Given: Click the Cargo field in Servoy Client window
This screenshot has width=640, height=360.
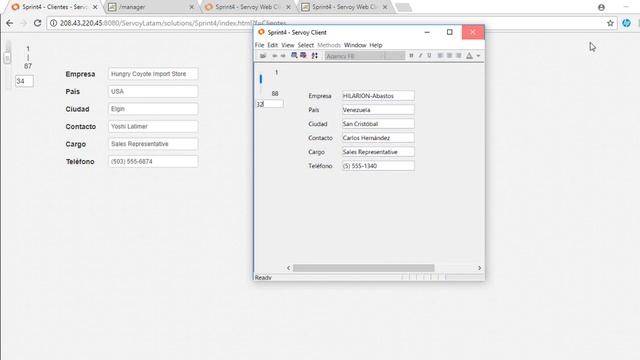Looking at the screenshot, I should coord(378,152).
